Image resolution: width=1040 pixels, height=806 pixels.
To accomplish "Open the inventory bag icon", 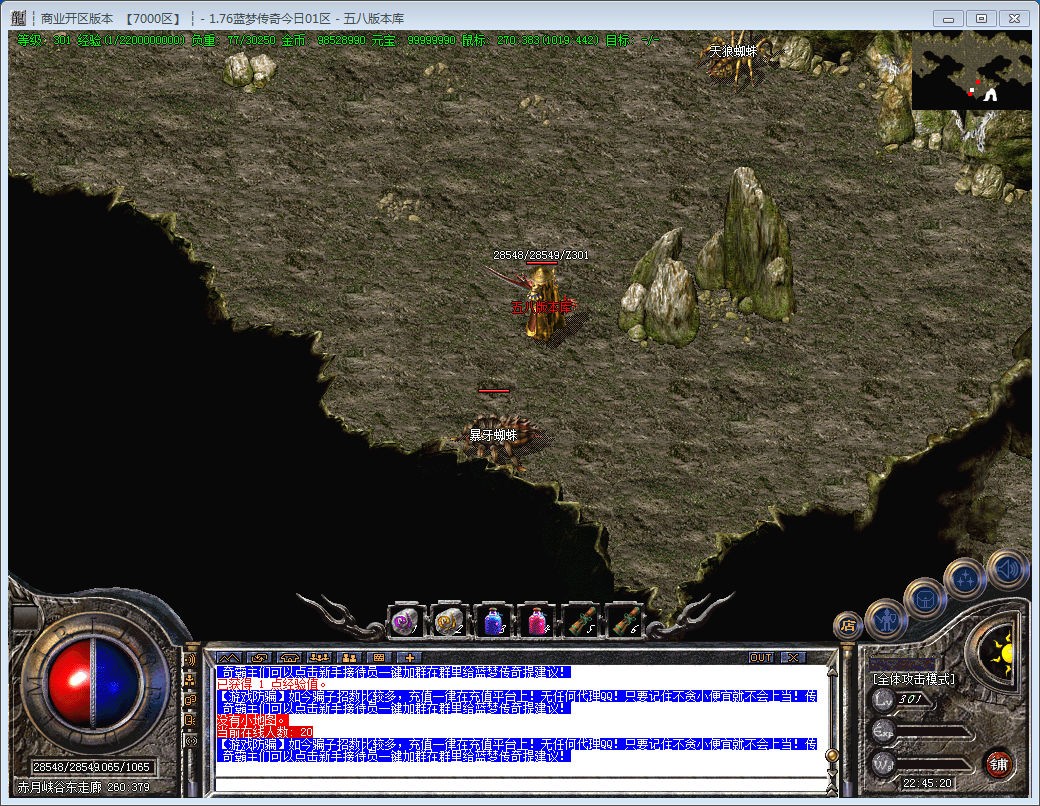I will (924, 599).
